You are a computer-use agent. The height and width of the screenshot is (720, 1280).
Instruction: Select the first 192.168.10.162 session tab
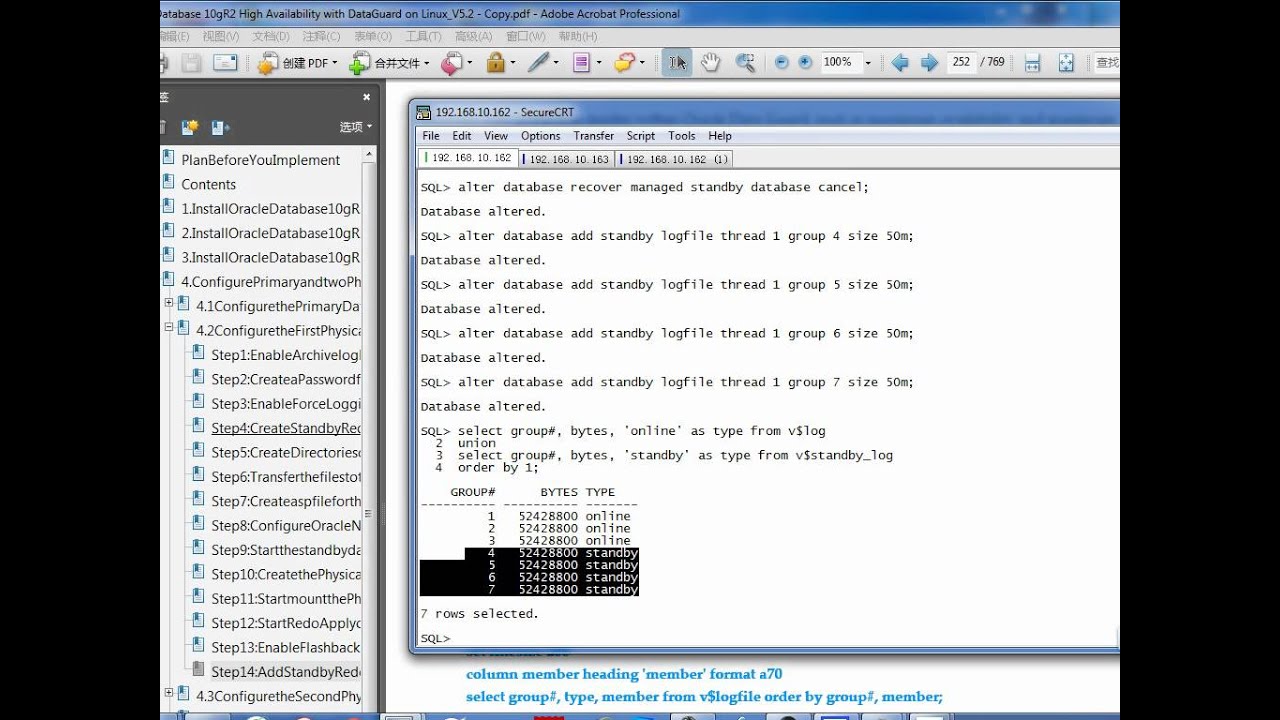coord(468,158)
